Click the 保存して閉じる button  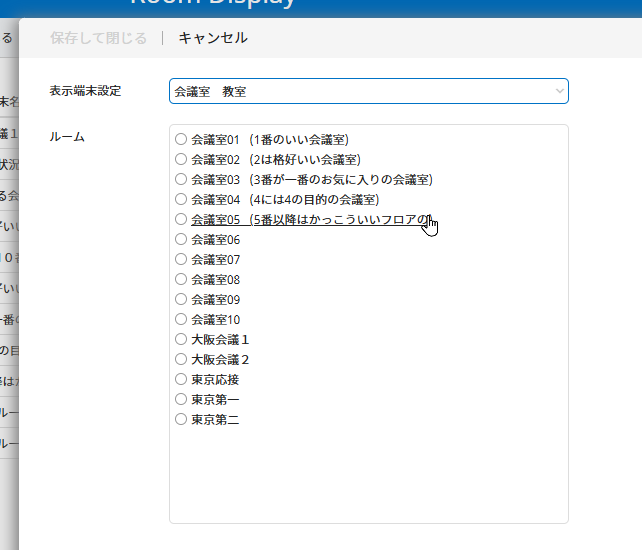point(98,38)
